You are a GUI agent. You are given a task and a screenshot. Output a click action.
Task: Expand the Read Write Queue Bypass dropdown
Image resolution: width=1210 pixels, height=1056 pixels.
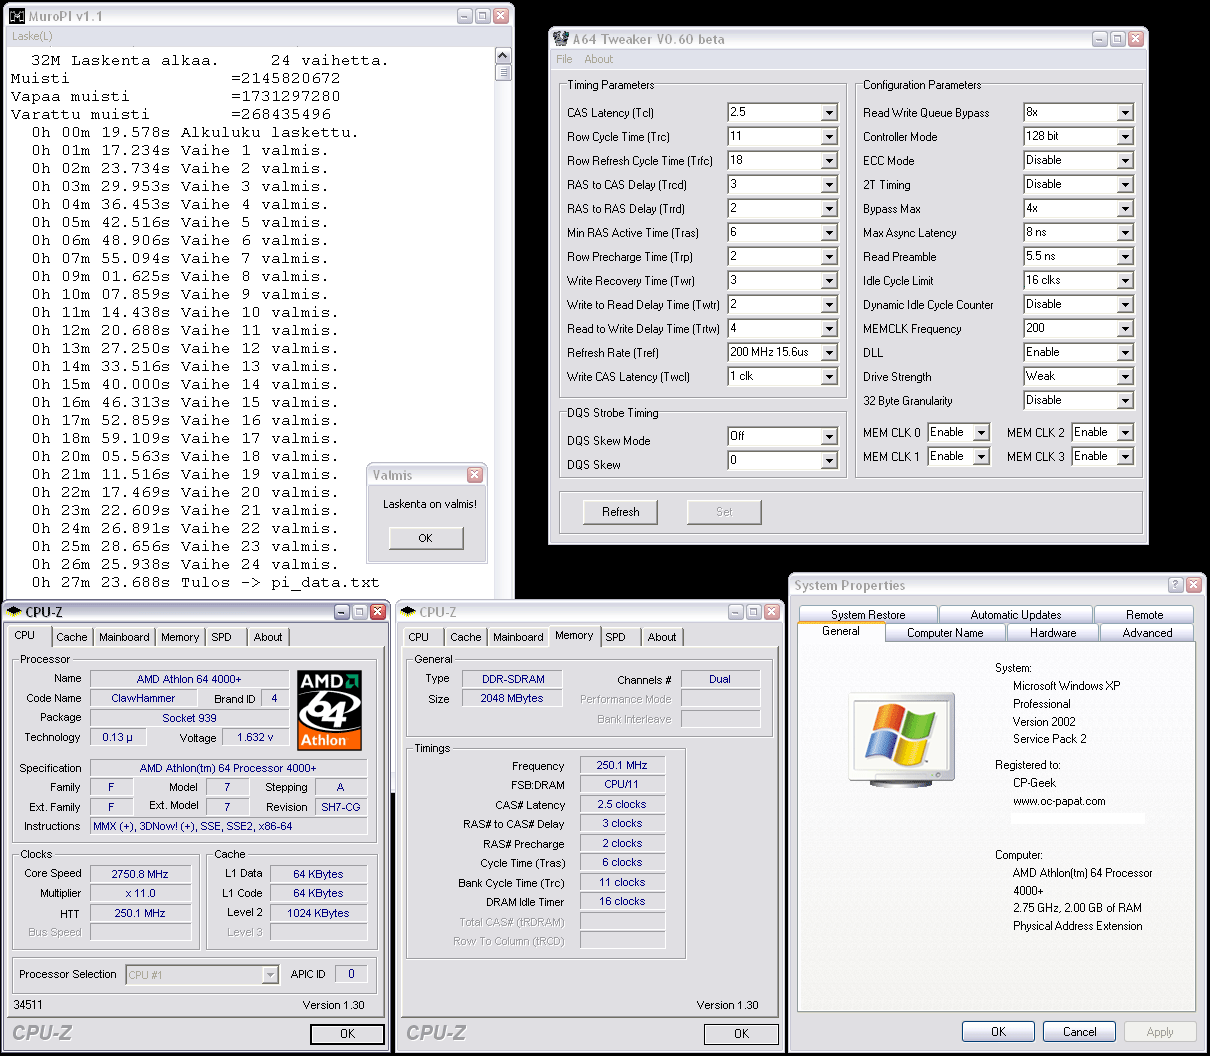1125,113
